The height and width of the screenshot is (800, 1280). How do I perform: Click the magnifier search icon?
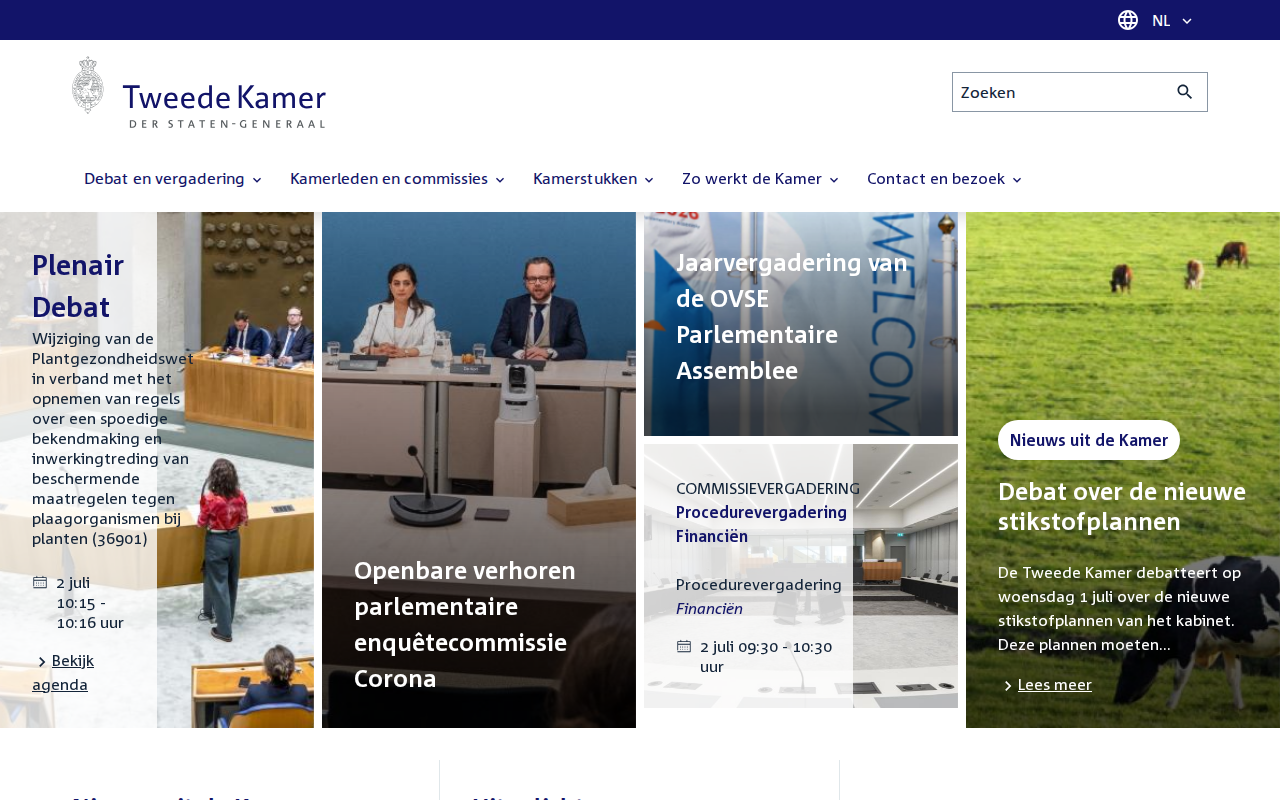click(1185, 92)
